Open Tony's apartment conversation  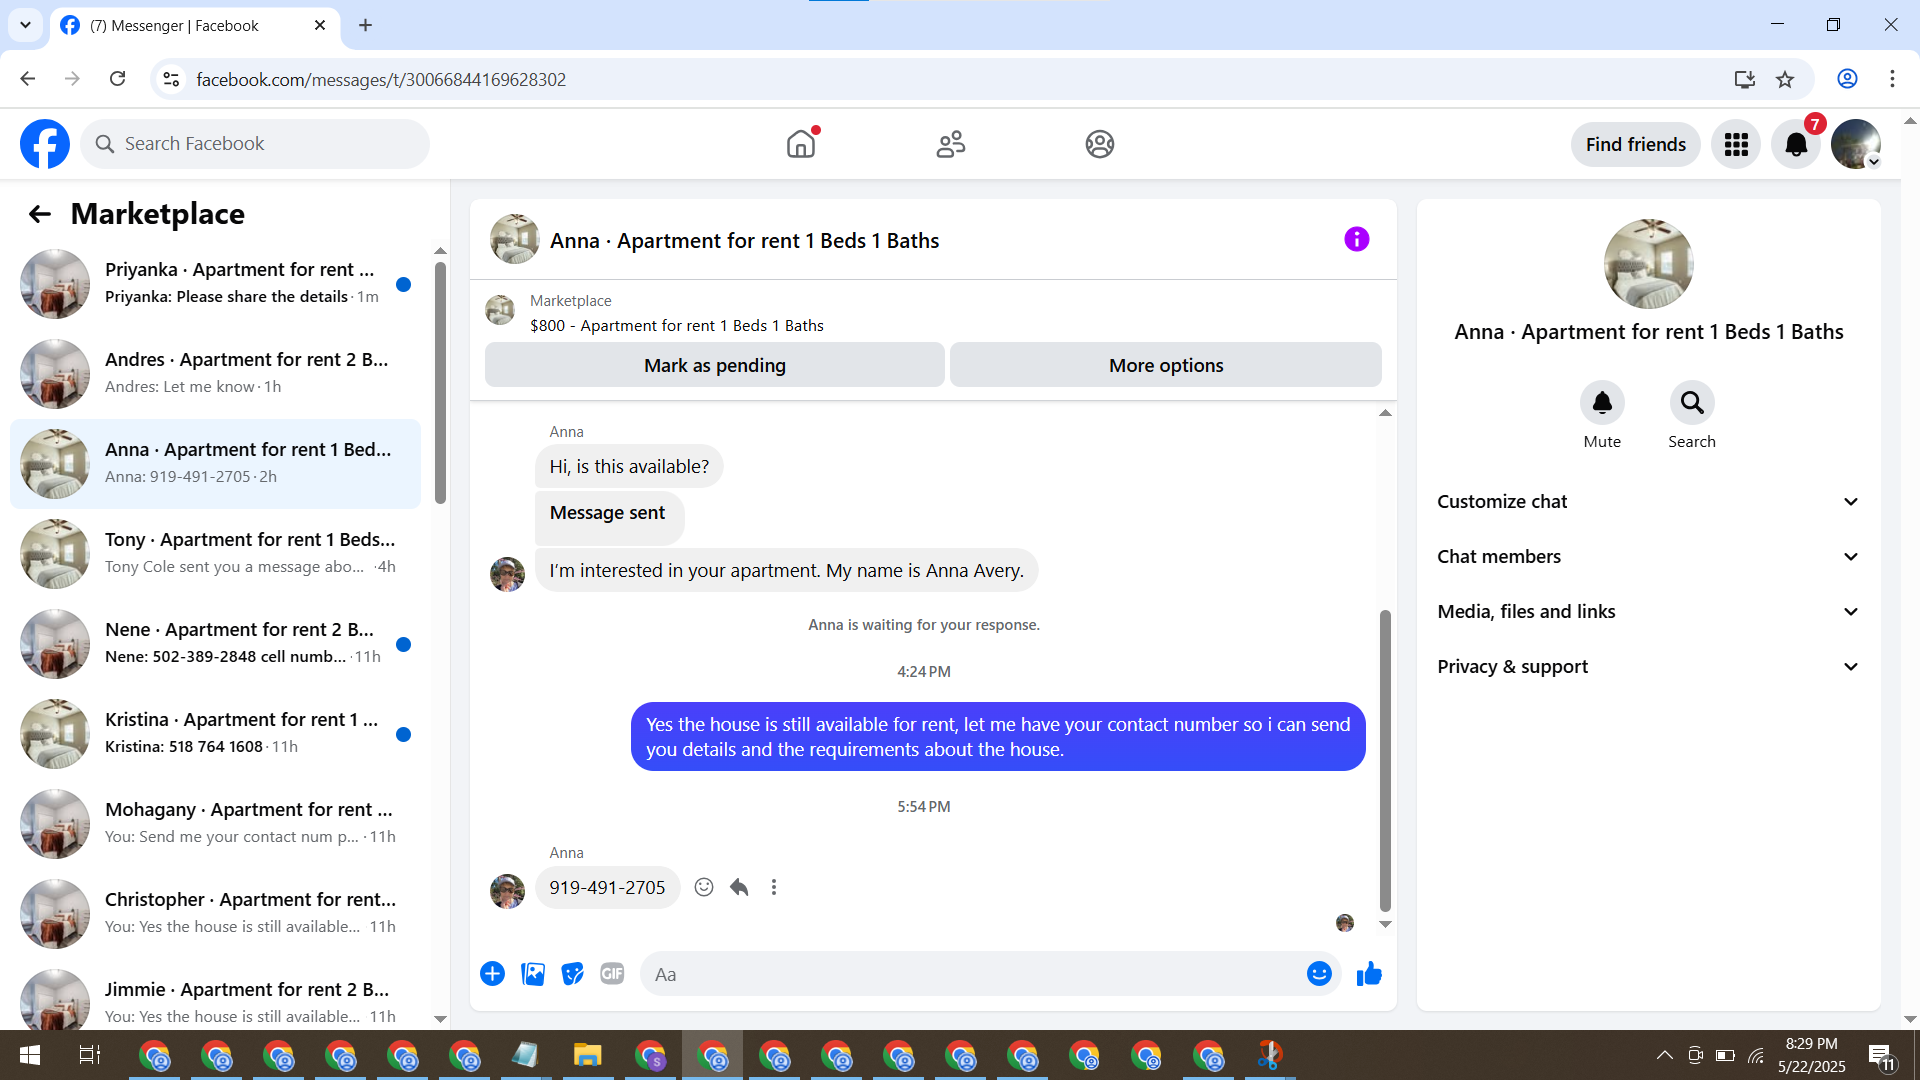point(215,554)
